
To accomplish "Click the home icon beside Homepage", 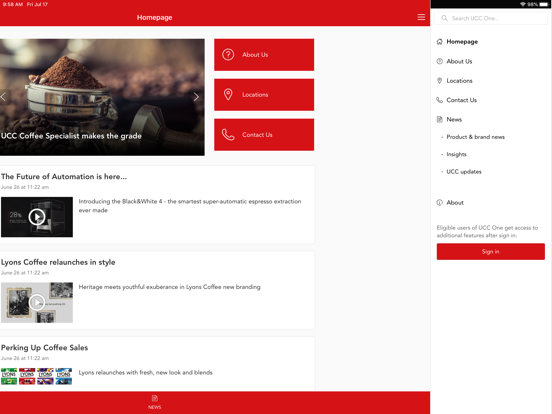I will click(x=439, y=42).
